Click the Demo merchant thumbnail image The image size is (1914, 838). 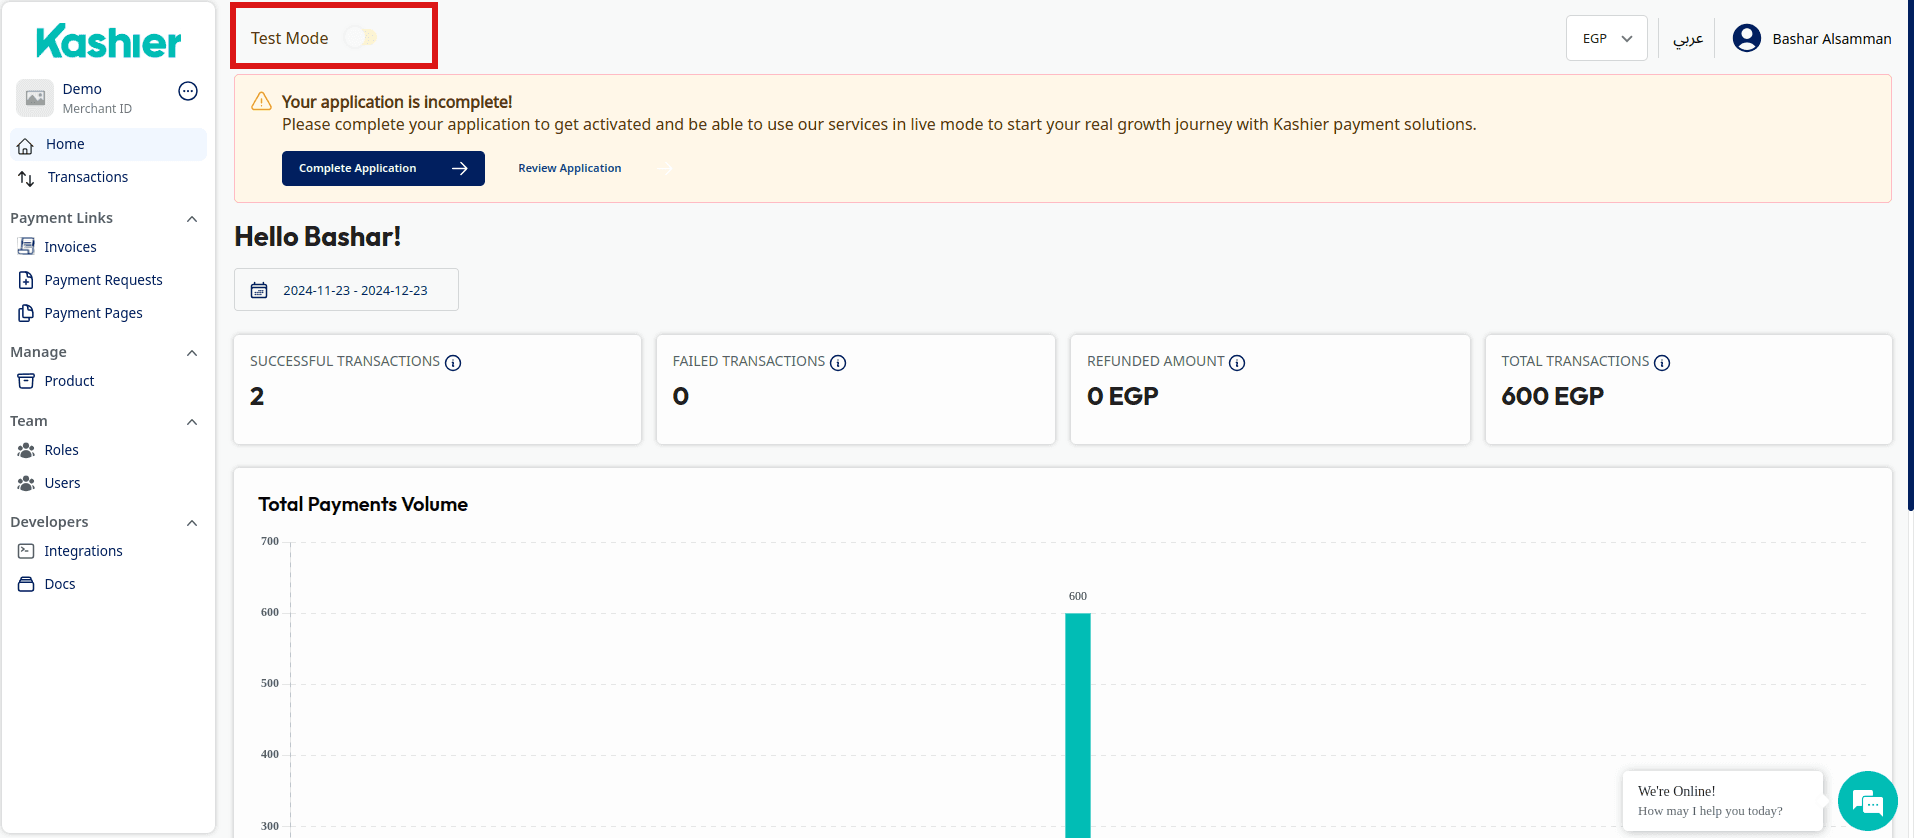35,98
